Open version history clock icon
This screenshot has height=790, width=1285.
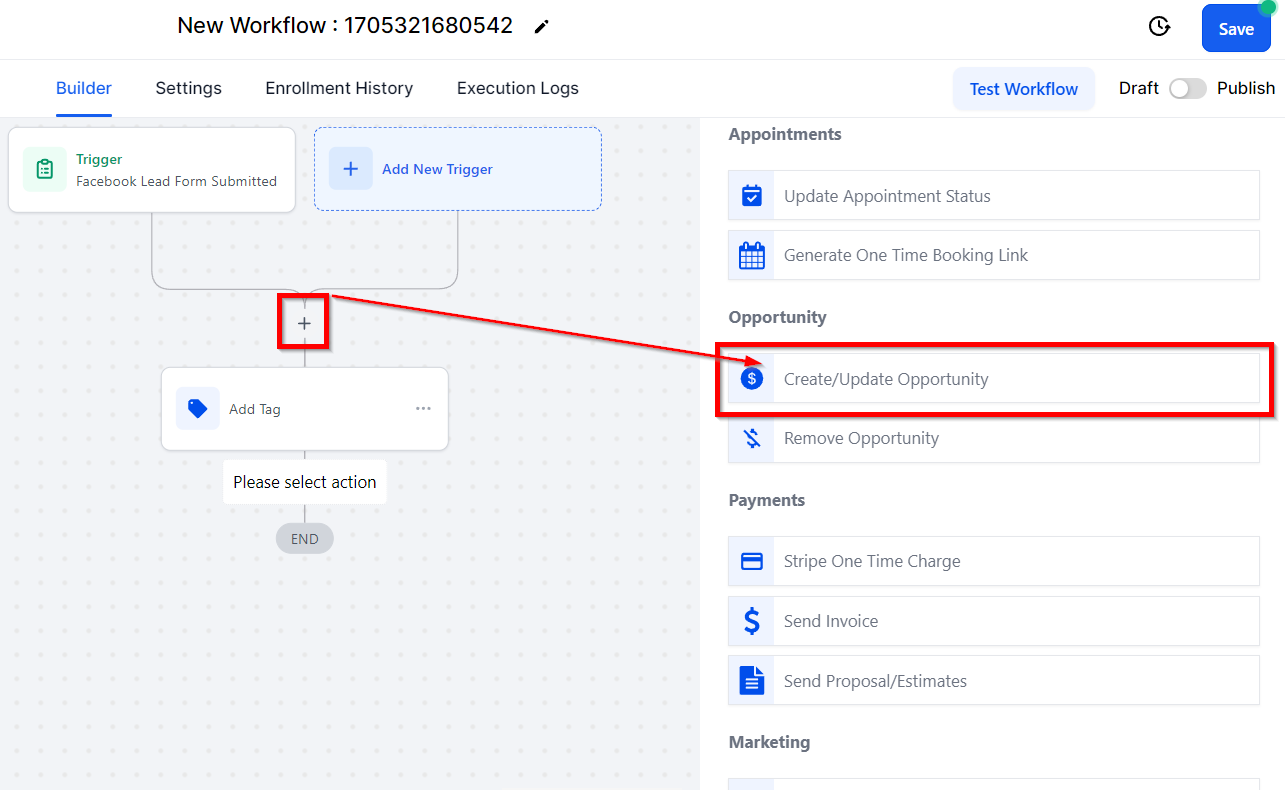point(1159,27)
